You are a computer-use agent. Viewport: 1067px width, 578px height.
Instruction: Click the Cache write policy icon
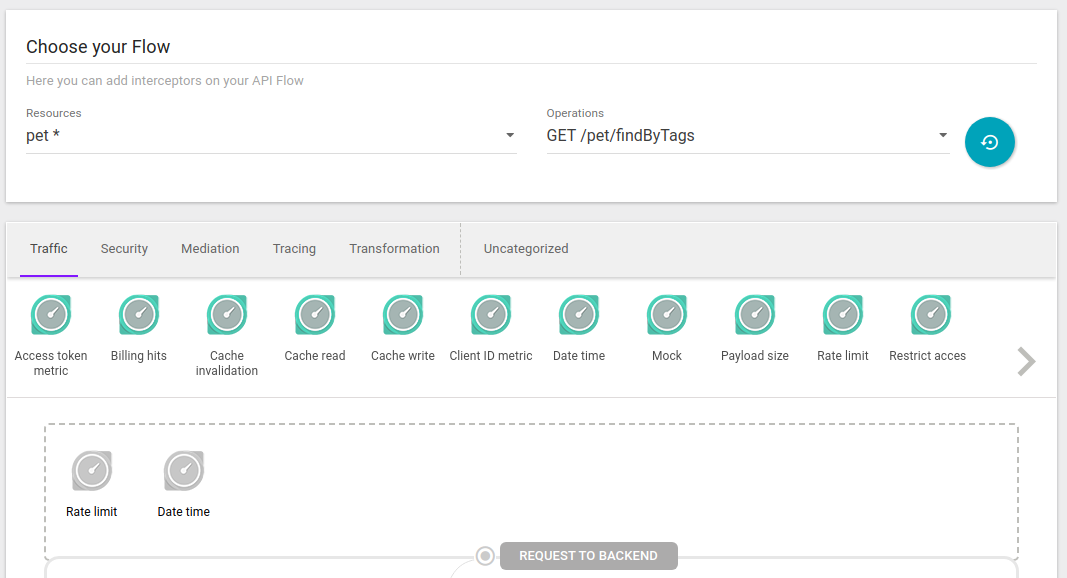[402, 314]
